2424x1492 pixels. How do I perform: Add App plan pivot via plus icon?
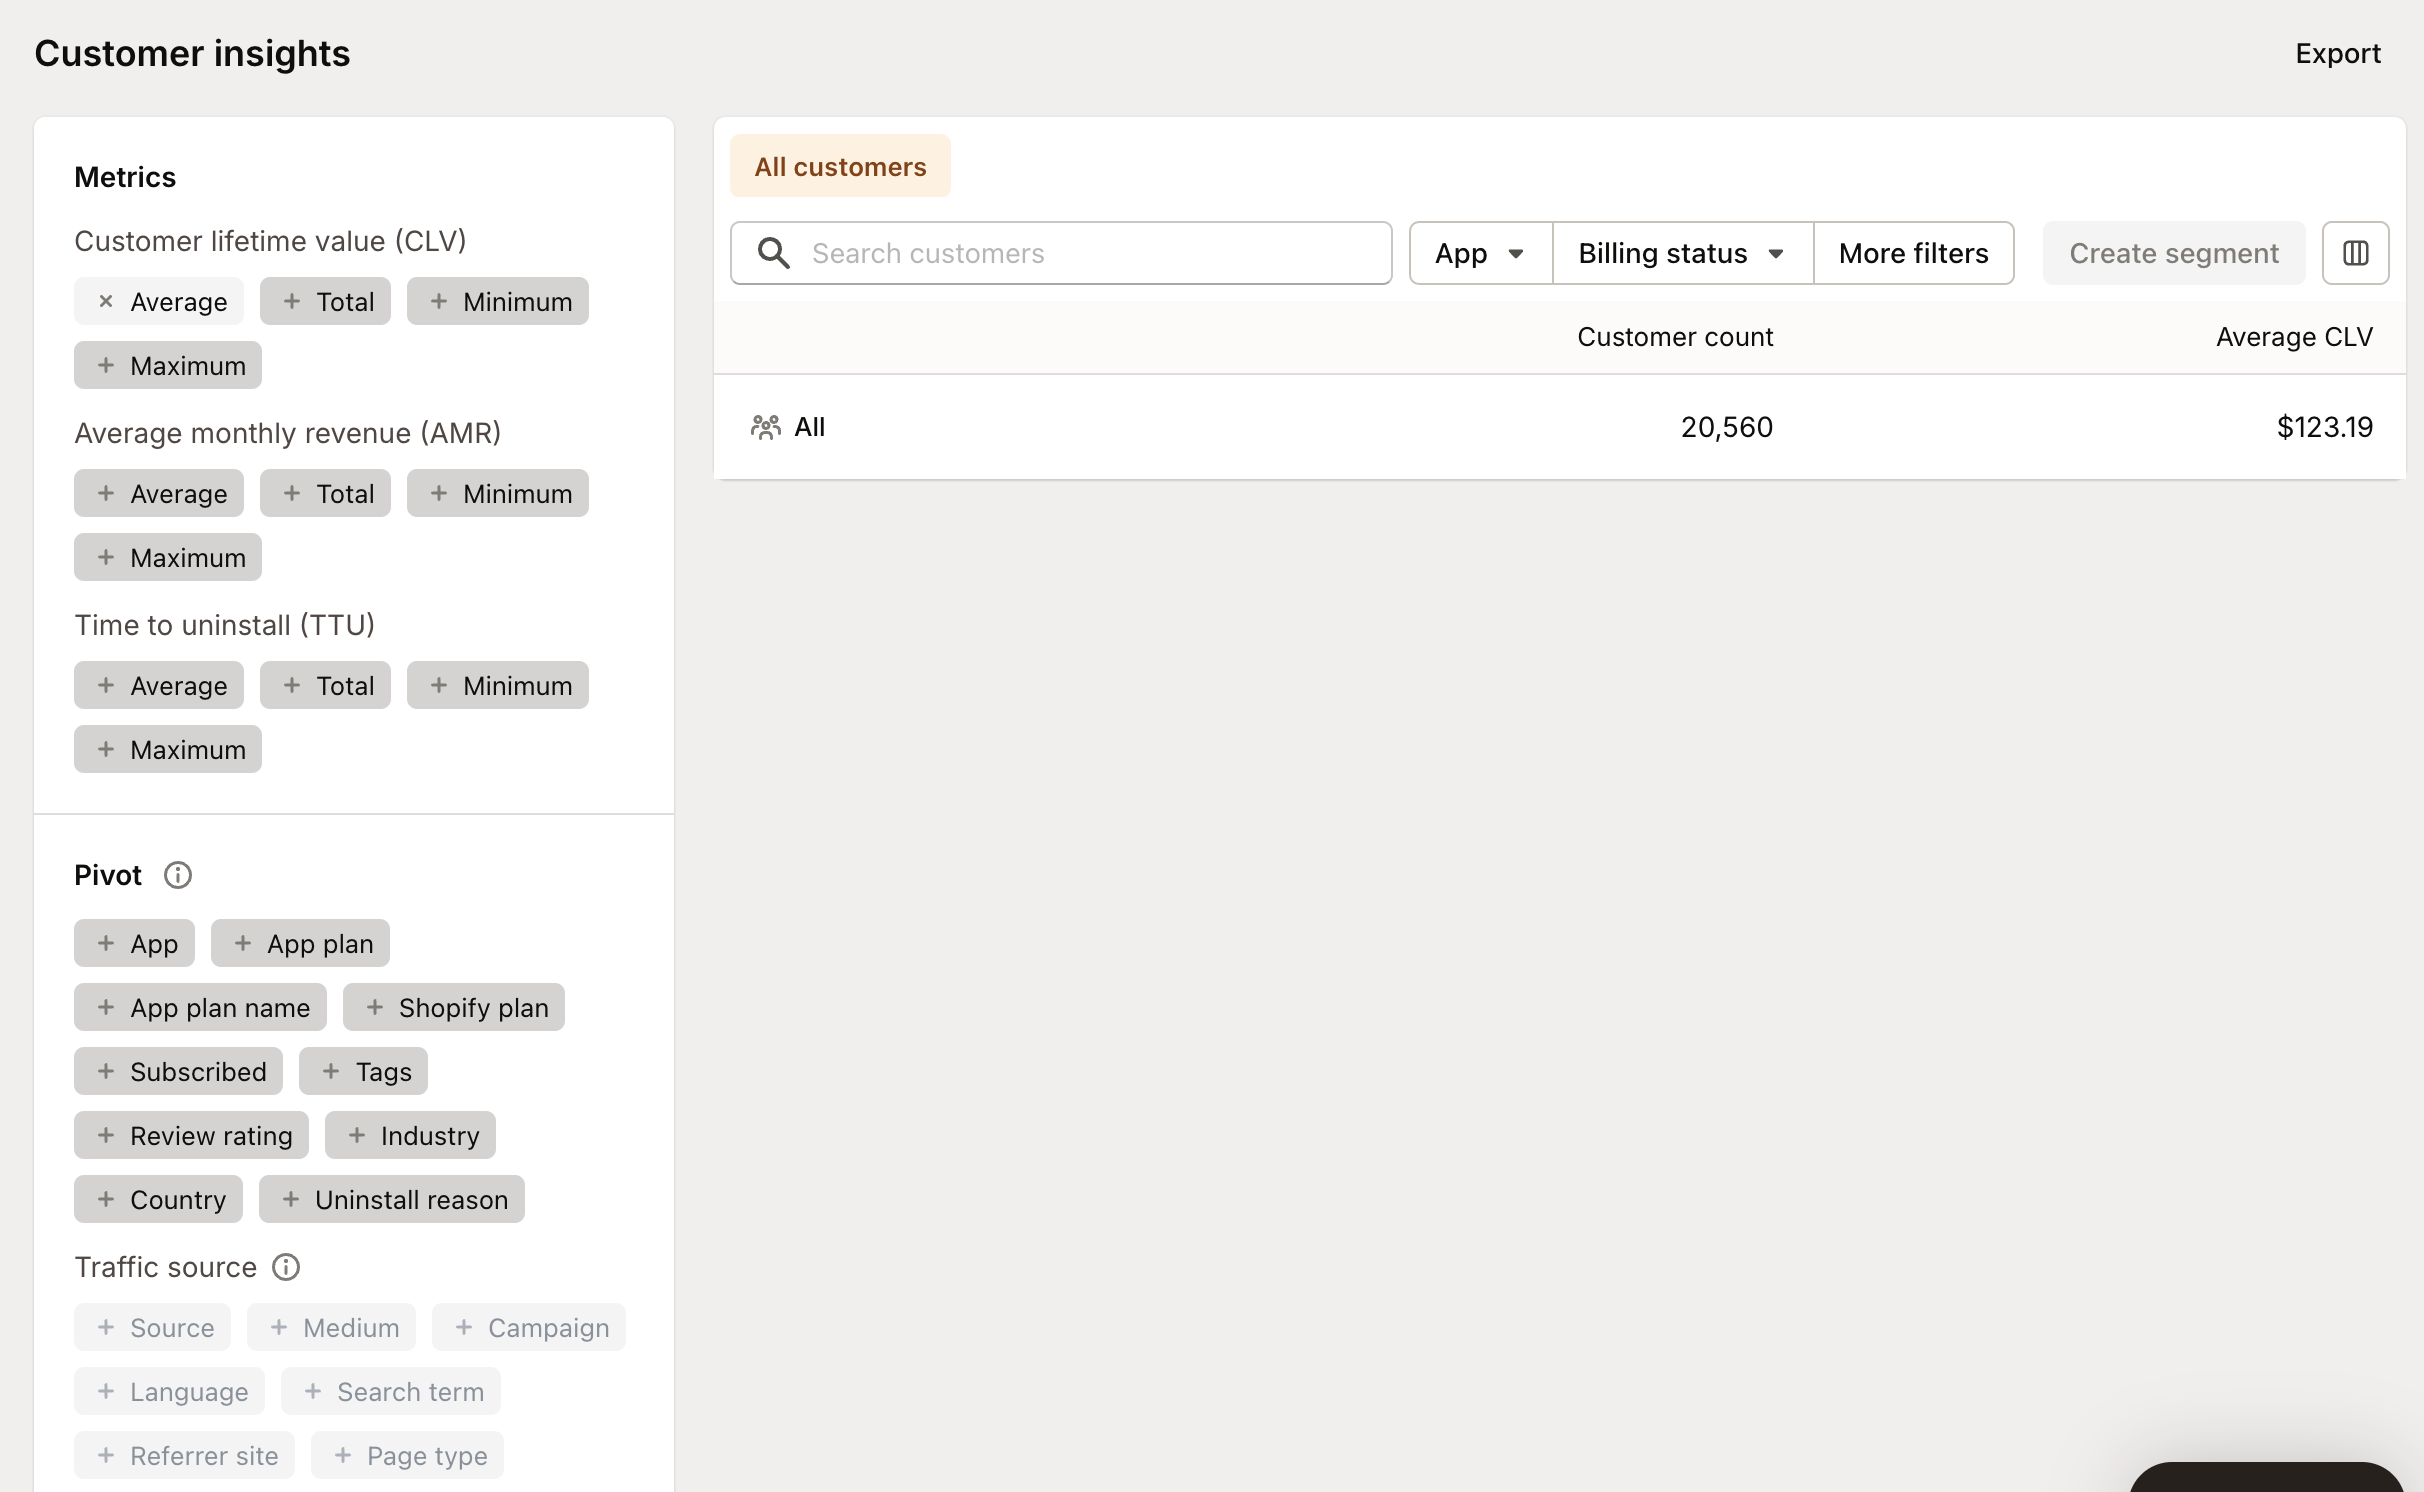point(243,943)
